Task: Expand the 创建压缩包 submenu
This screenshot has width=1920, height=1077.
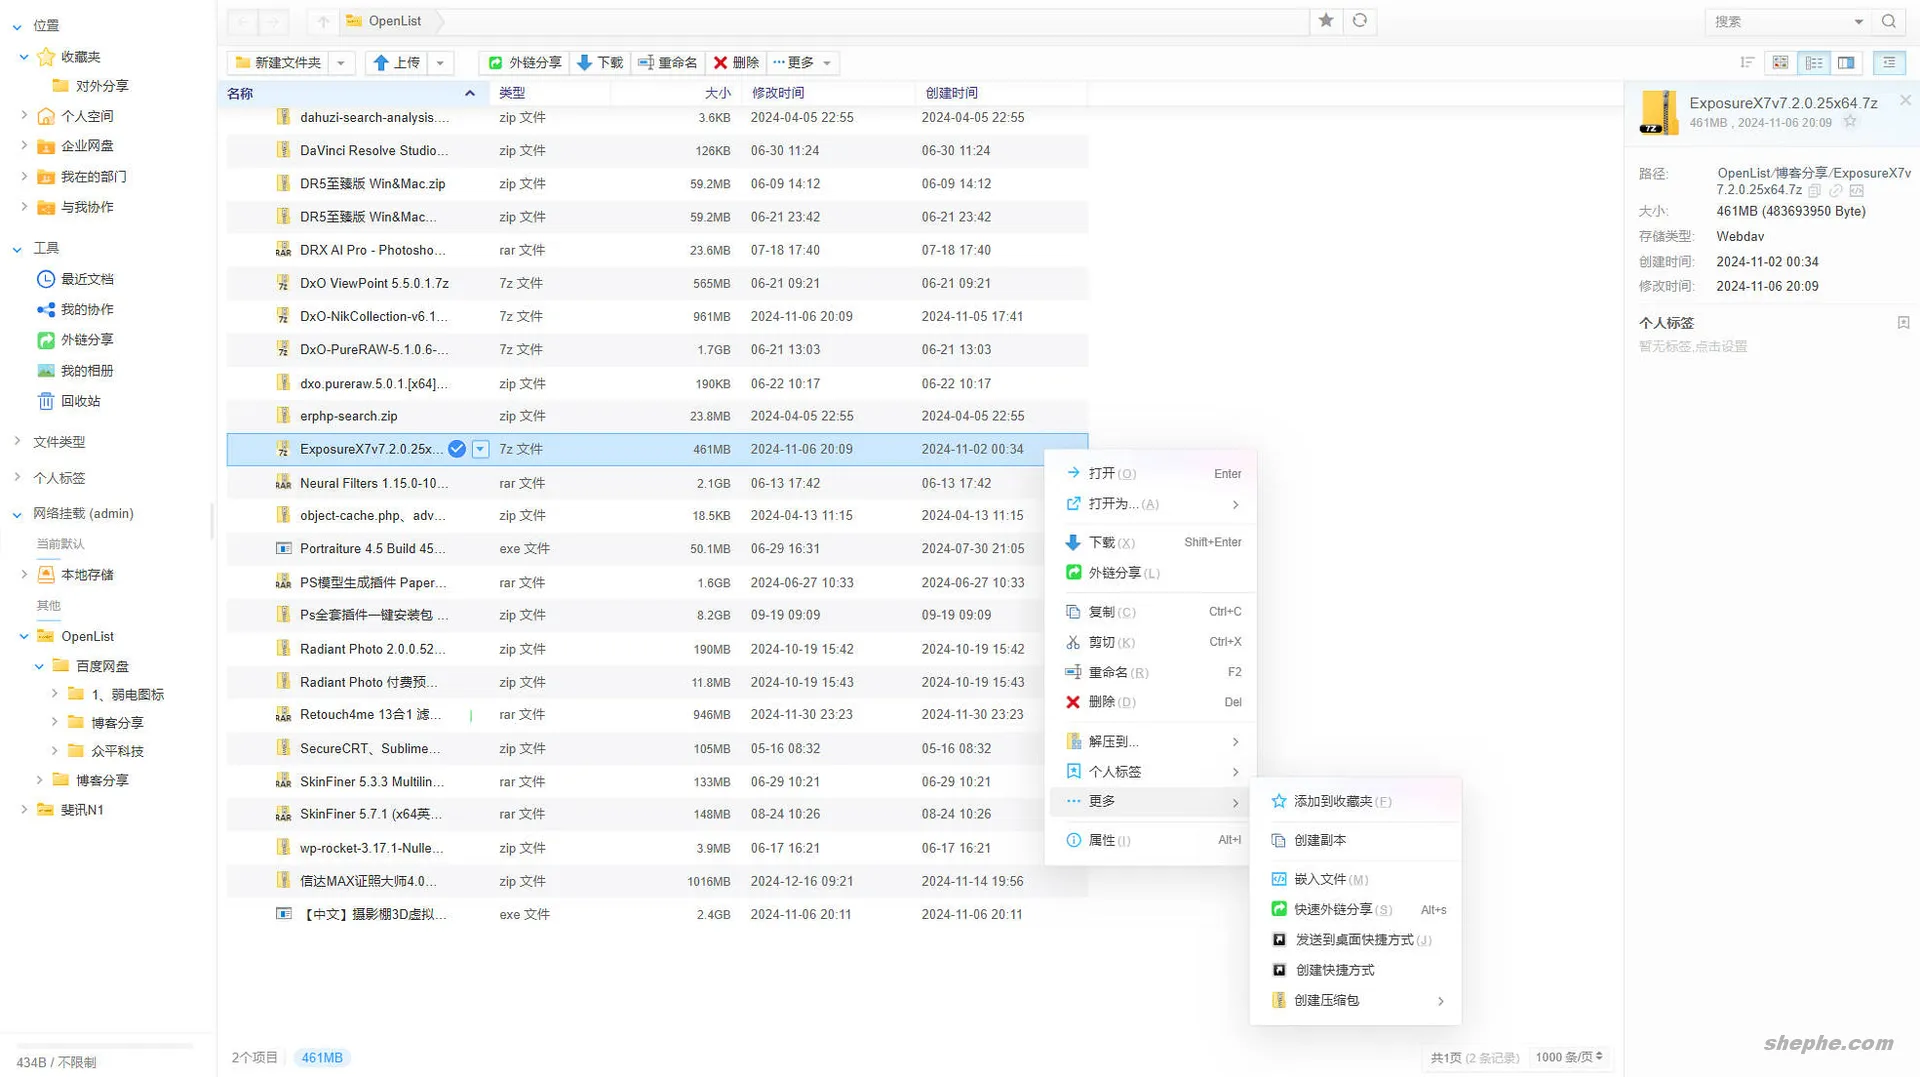Action: (1440, 1001)
